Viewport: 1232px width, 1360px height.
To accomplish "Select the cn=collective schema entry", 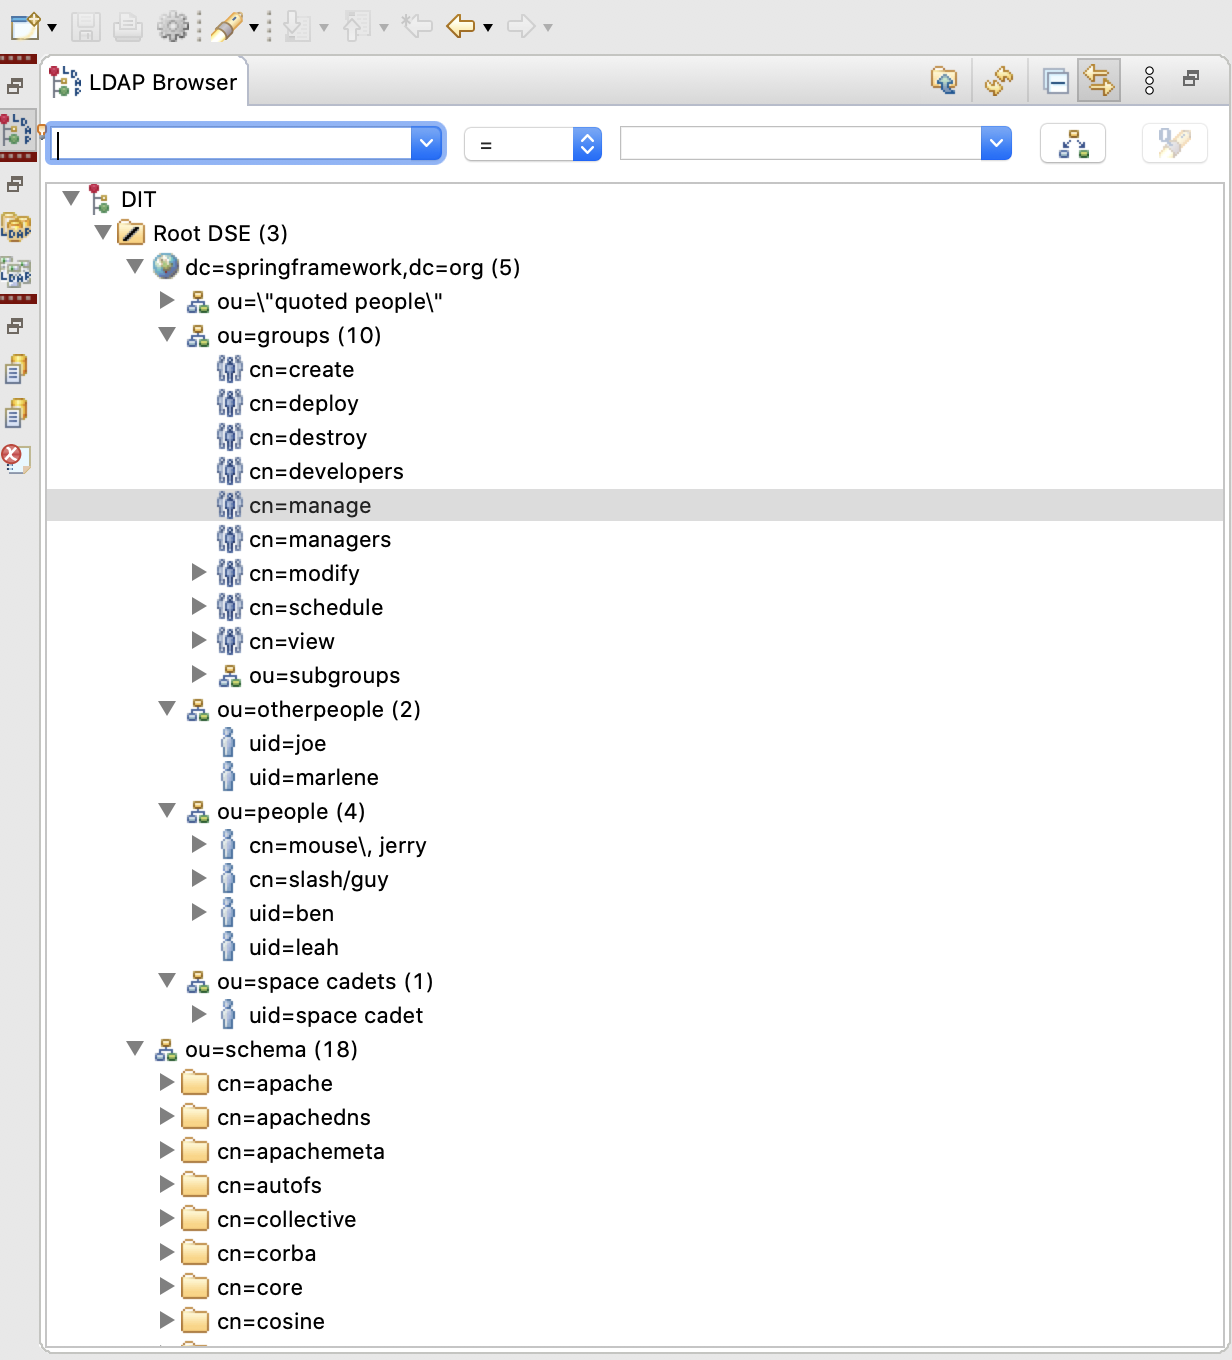I will tap(287, 1220).
